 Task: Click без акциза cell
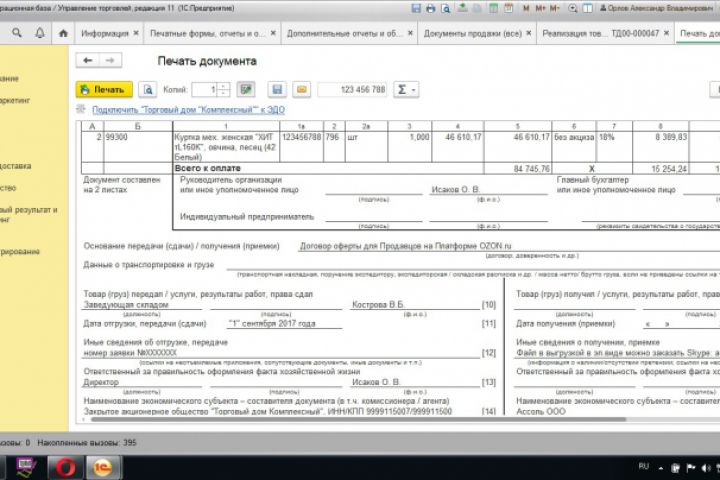(x=574, y=147)
